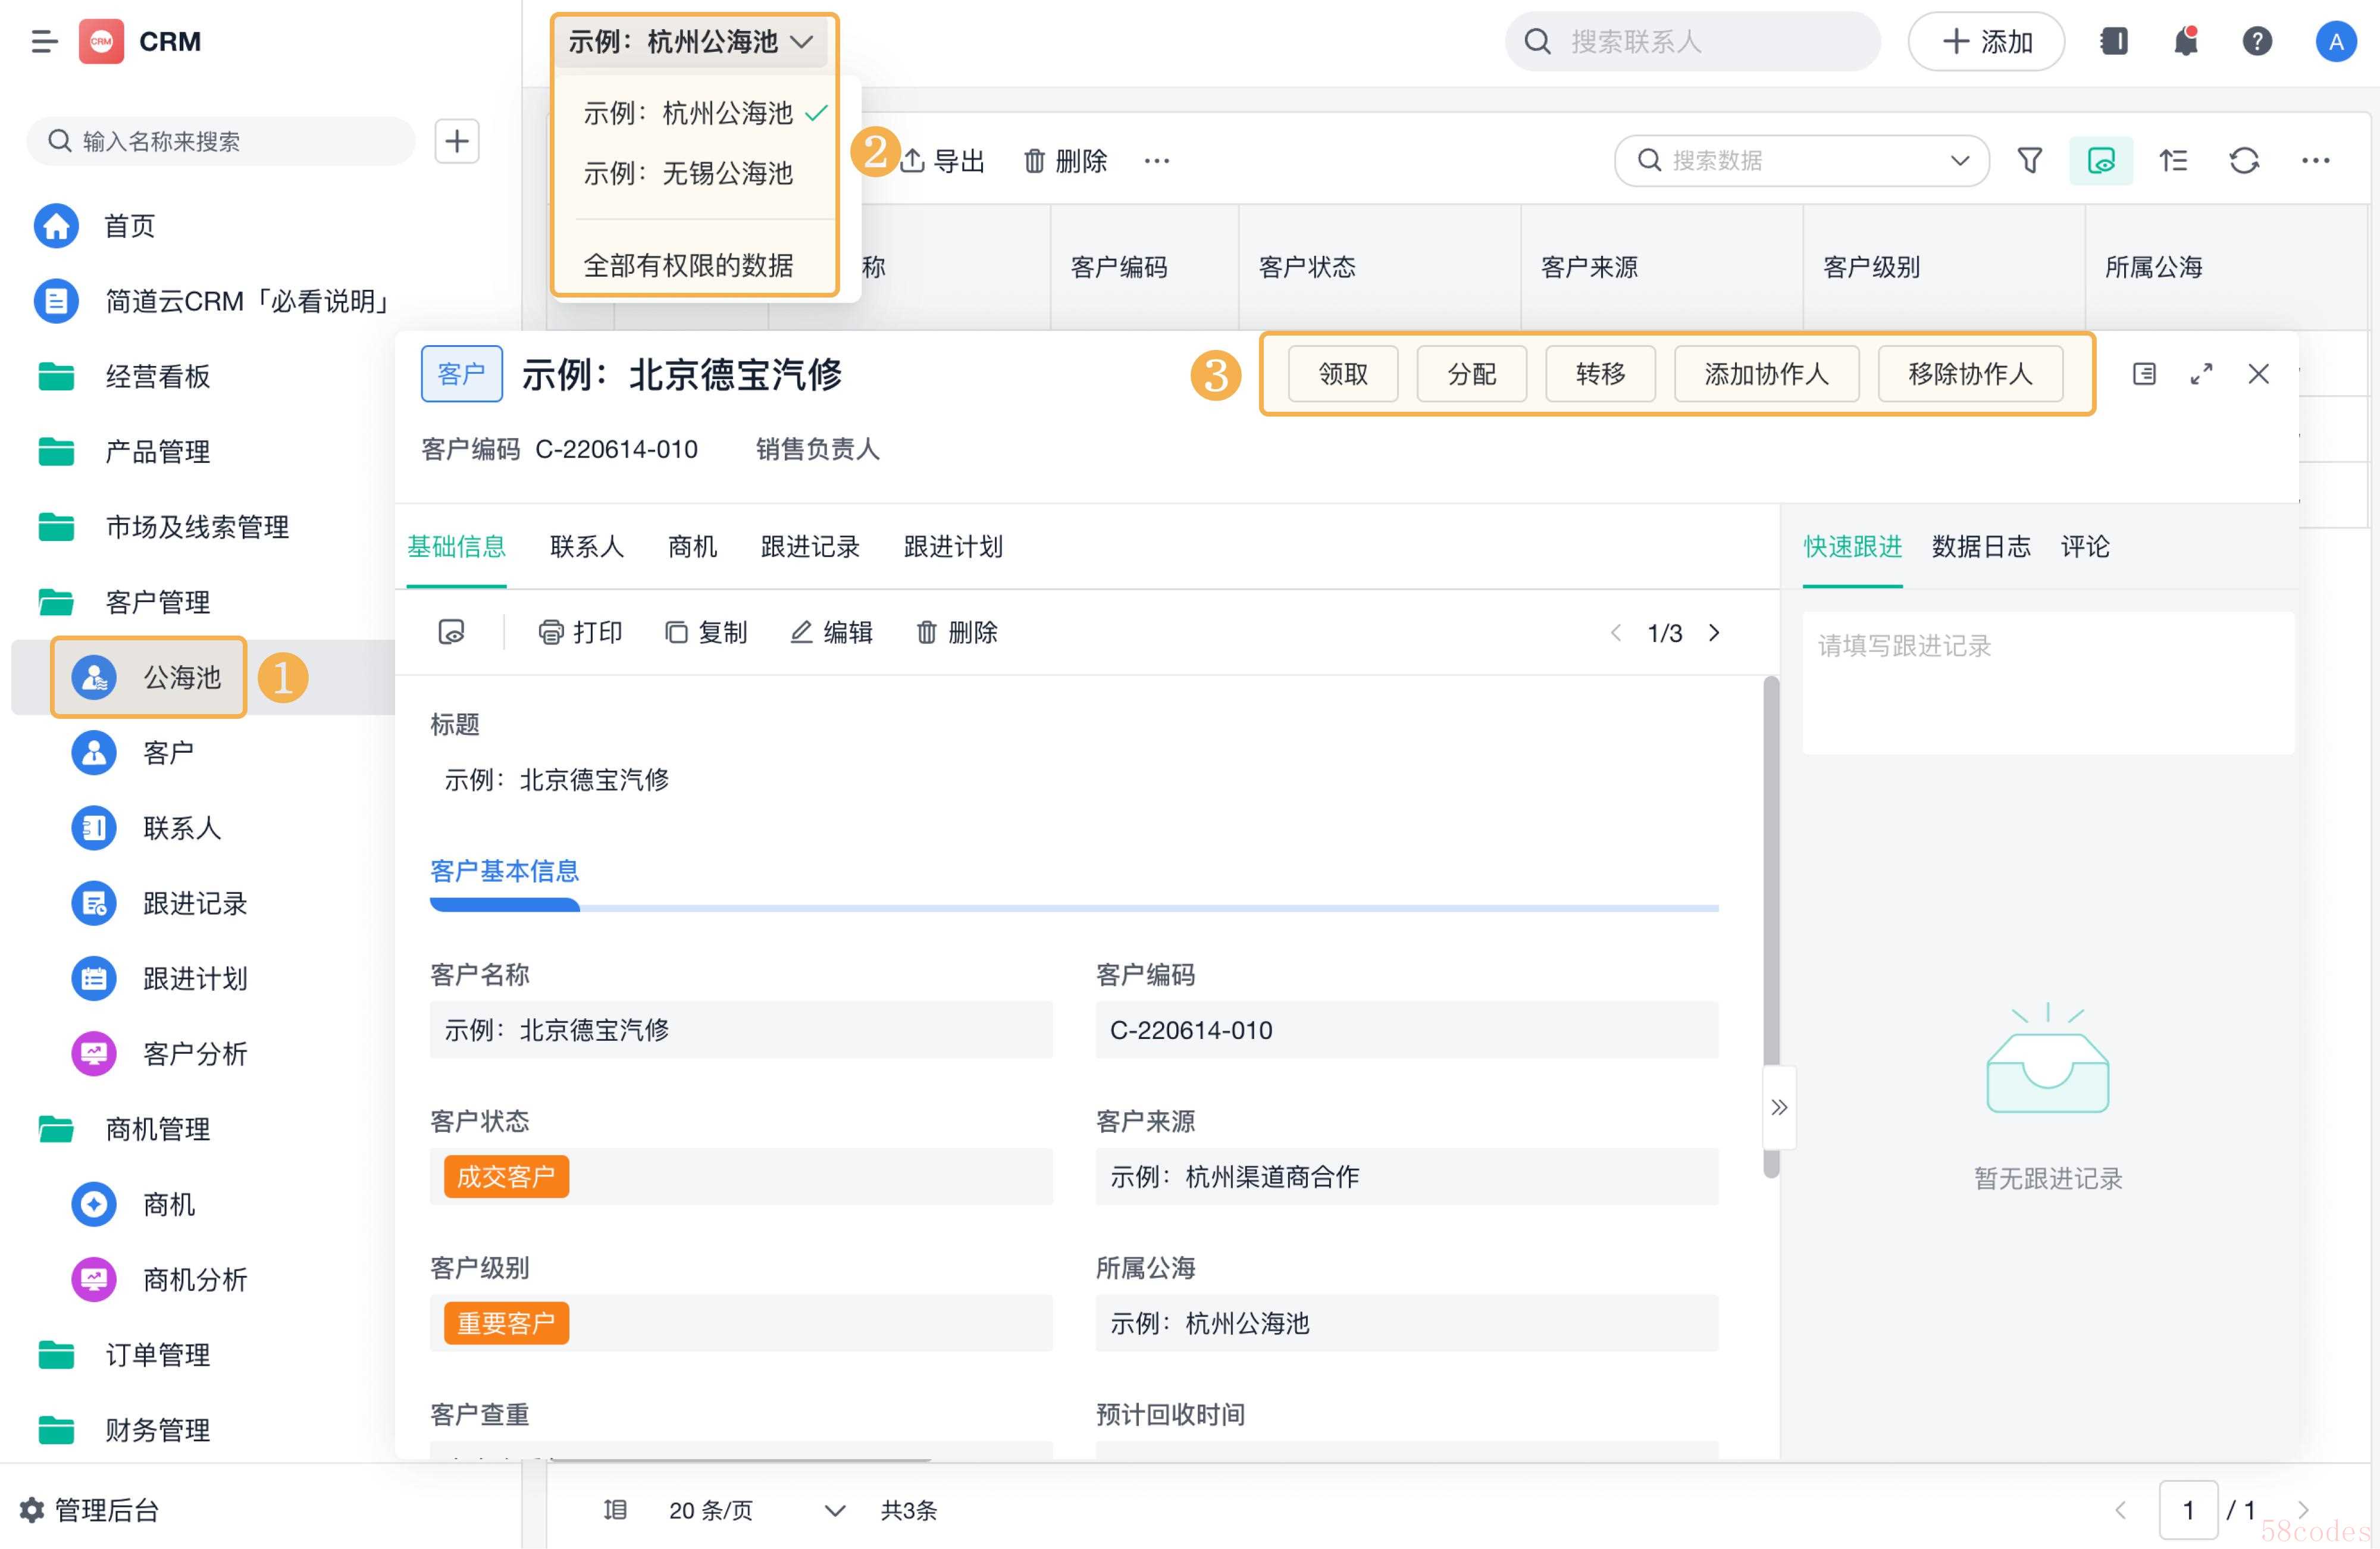Click the filter funnel icon
The image size is (2380, 1549).
2029,160
